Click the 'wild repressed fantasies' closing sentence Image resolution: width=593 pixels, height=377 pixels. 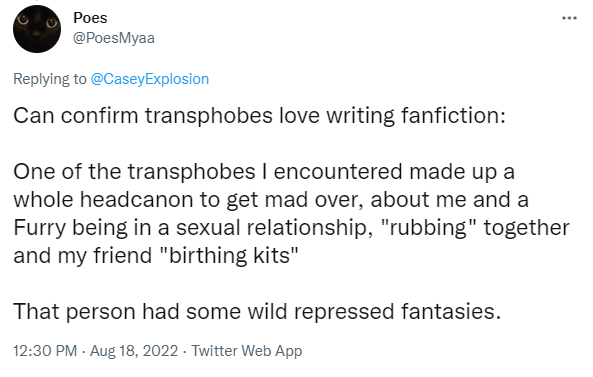tap(257, 312)
